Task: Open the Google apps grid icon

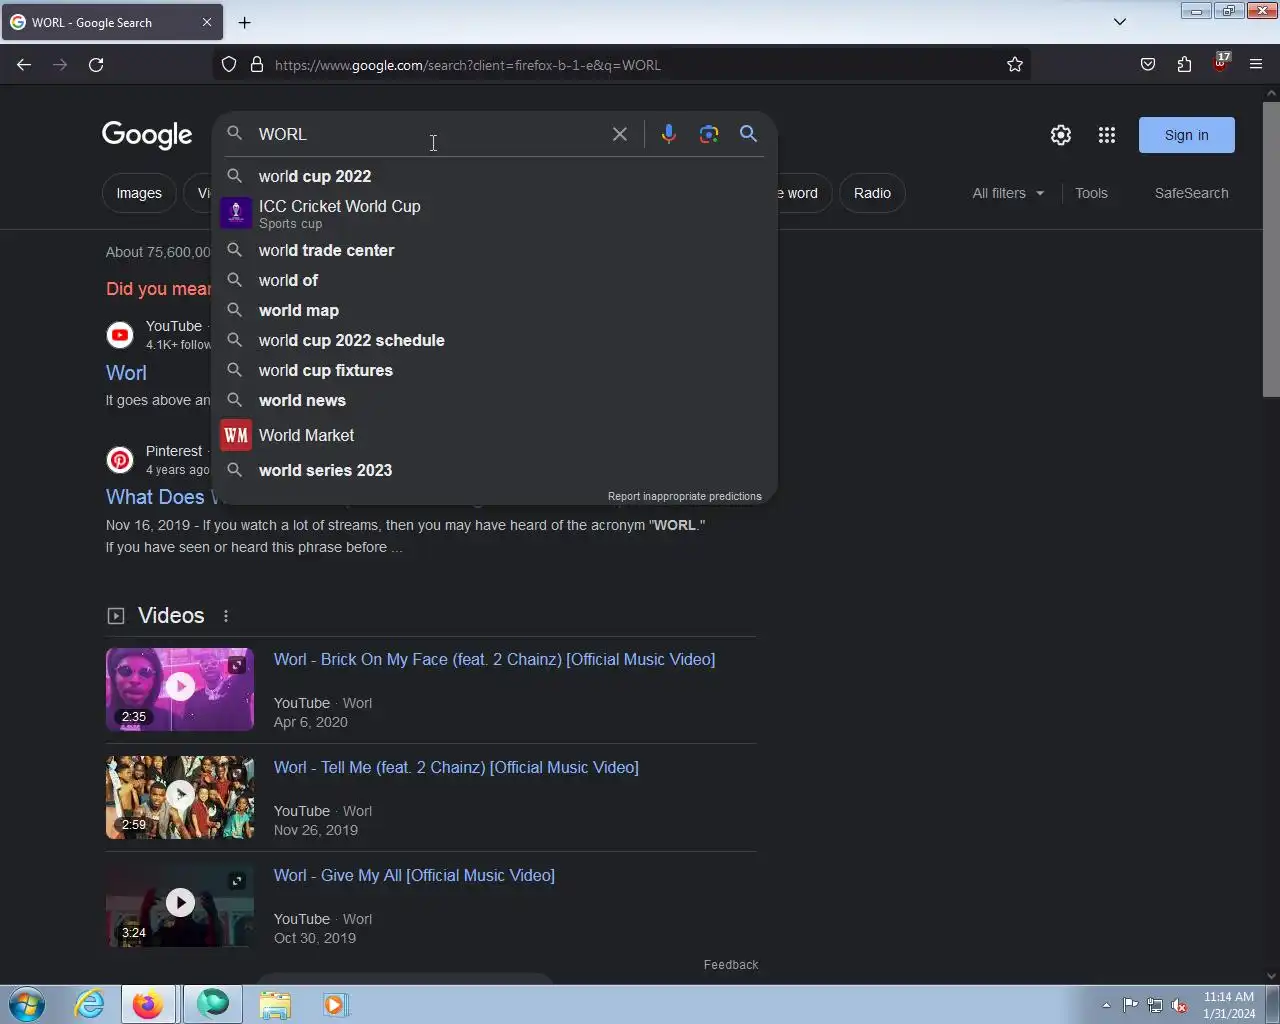Action: pyautogui.click(x=1107, y=135)
